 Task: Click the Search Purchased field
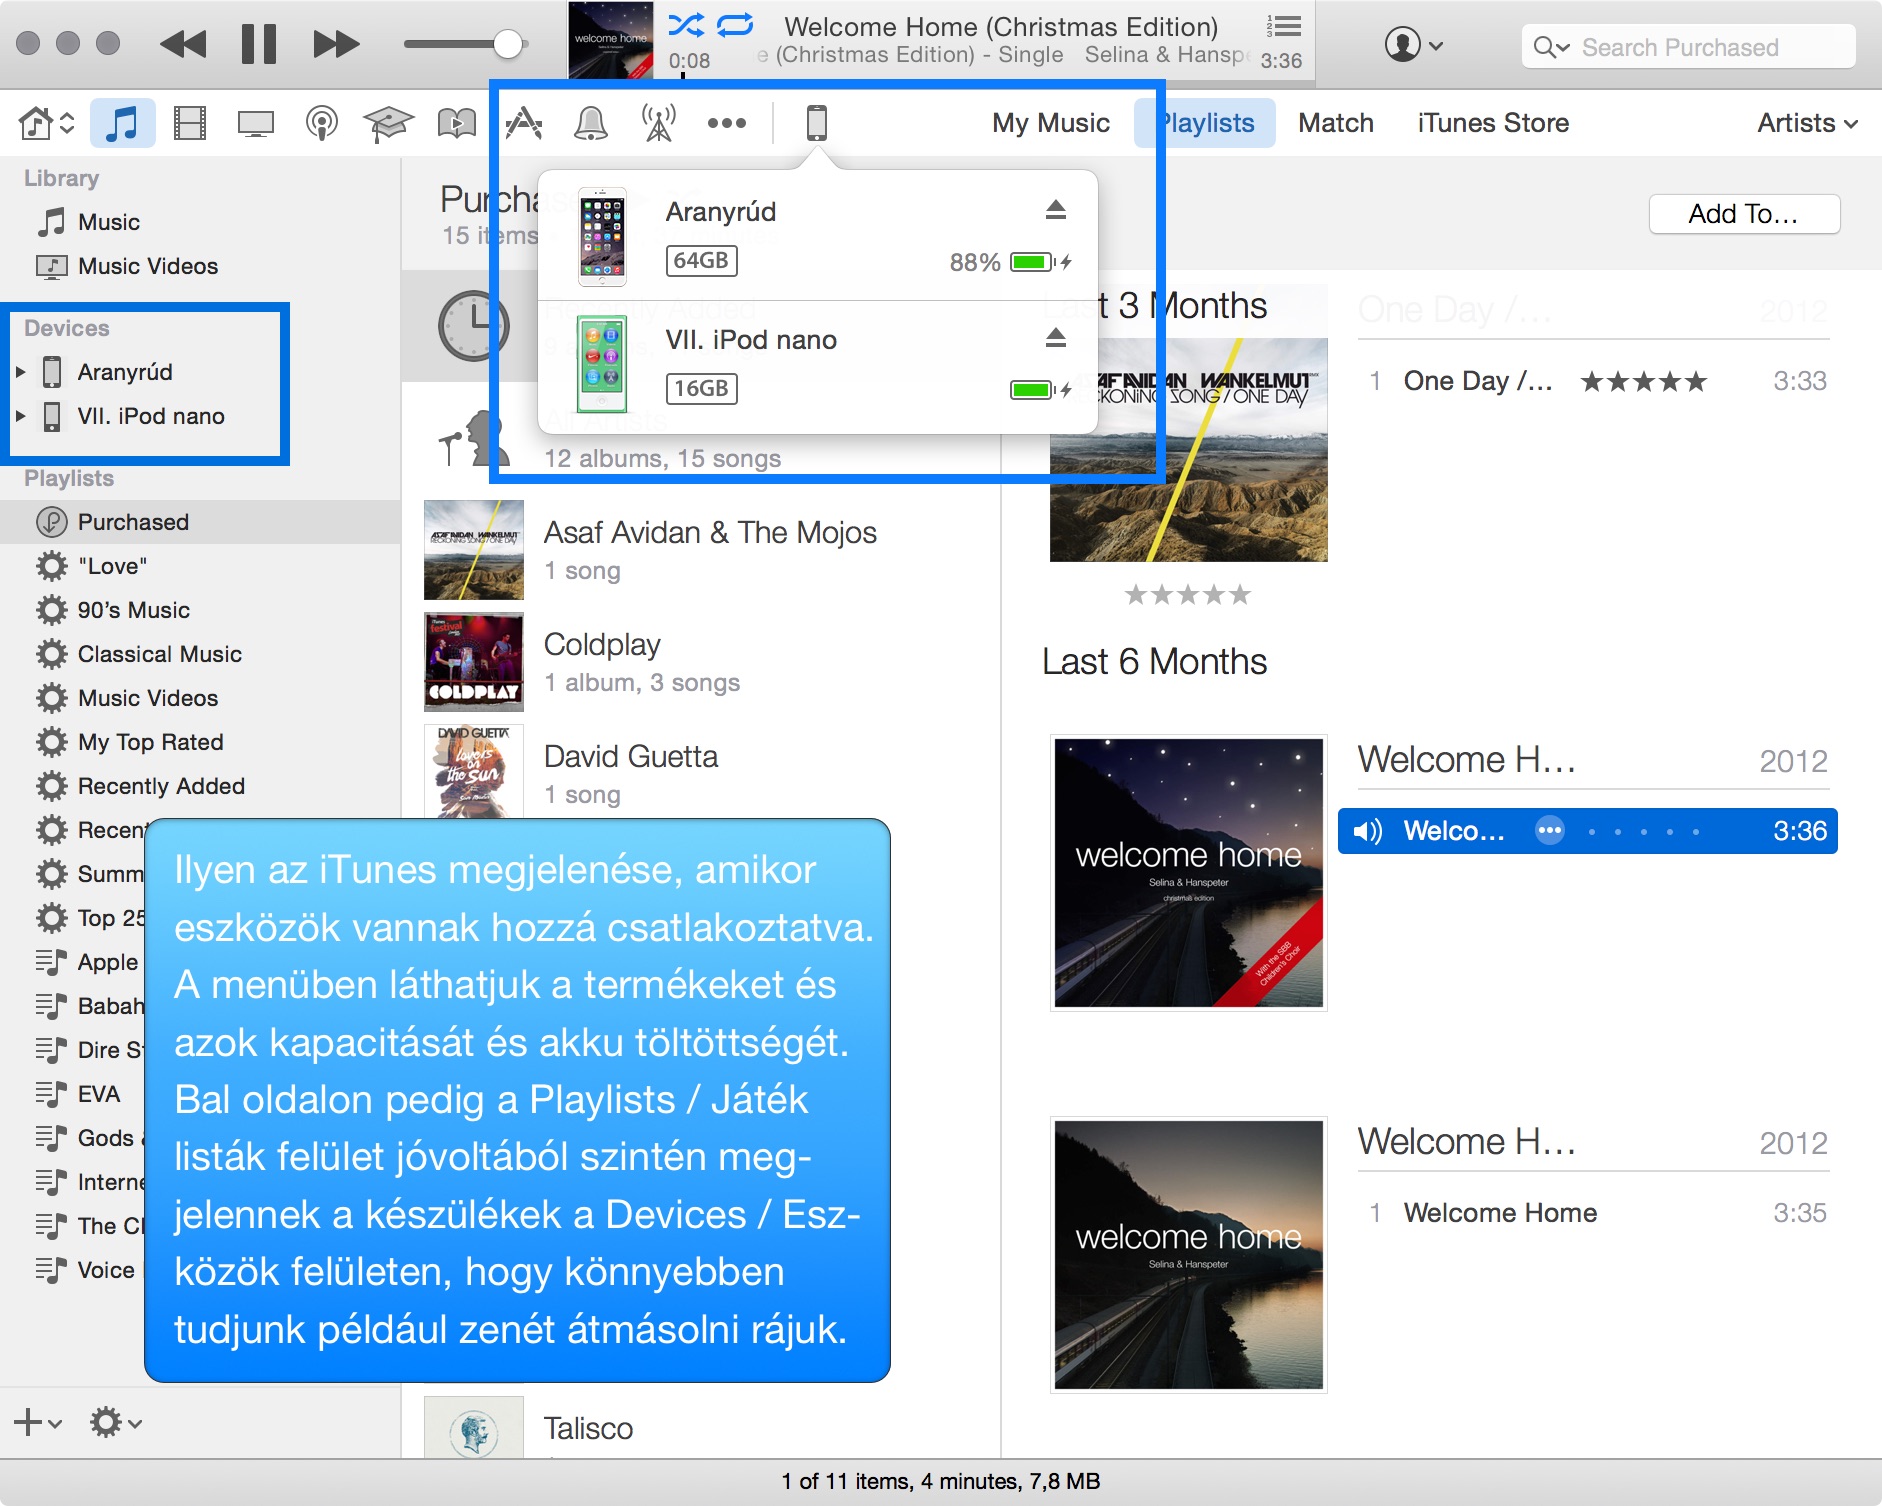click(x=1688, y=47)
